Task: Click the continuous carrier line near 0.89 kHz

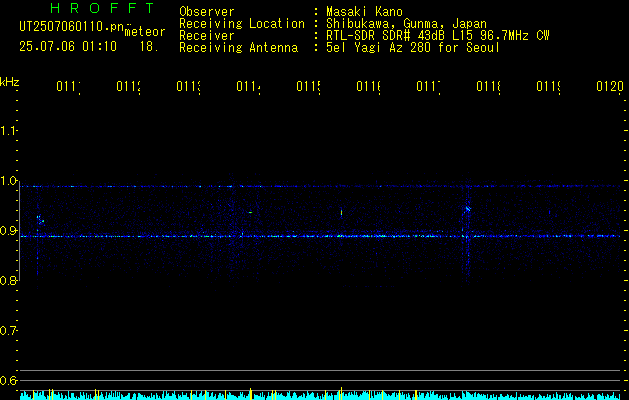Action: (x=320, y=236)
